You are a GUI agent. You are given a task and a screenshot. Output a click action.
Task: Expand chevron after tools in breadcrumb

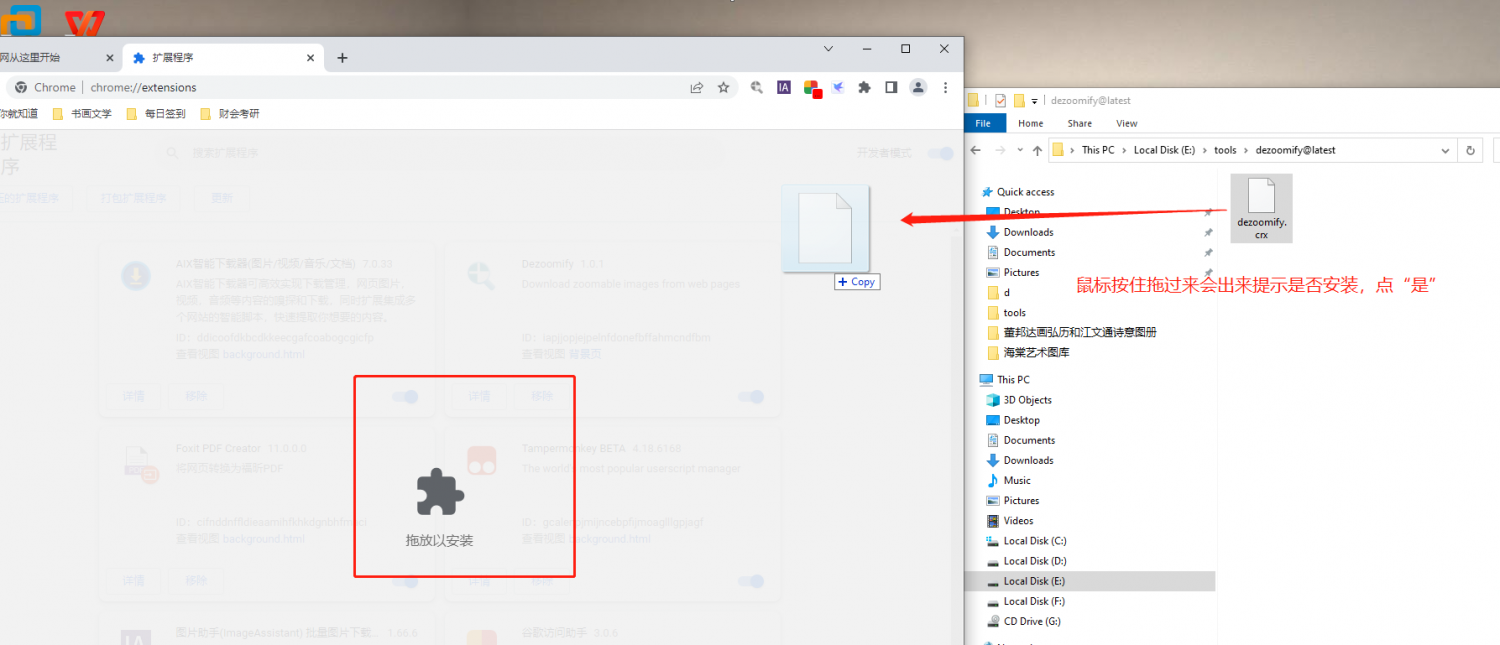click(1246, 150)
